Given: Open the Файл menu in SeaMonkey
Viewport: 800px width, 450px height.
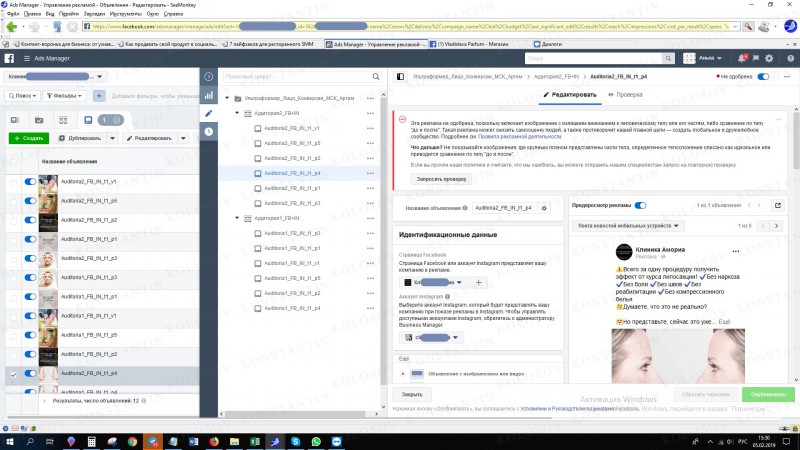Looking at the screenshot, I should [13, 14].
